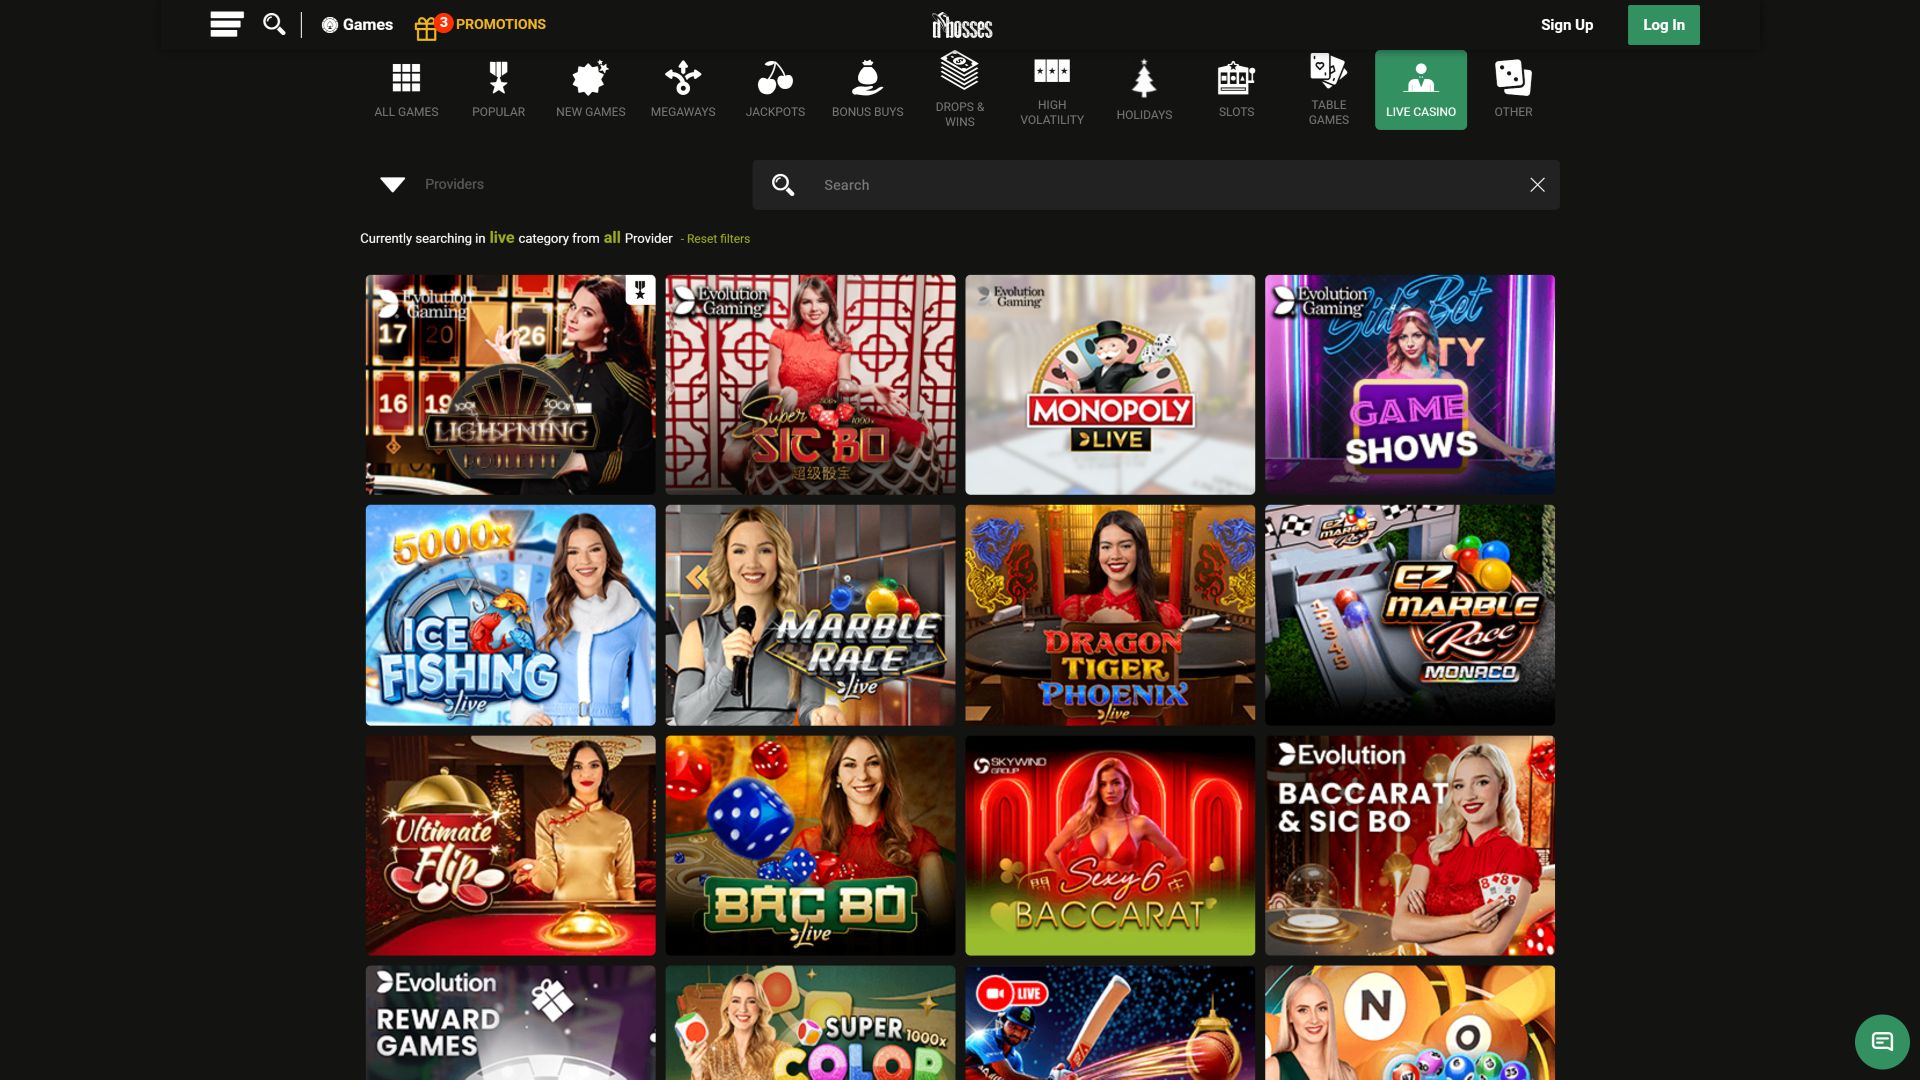Image resolution: width=1920 pixels, height=1080 pixels.
Task: Open the Super Sic Bo game
Action: tap(810, 385)
